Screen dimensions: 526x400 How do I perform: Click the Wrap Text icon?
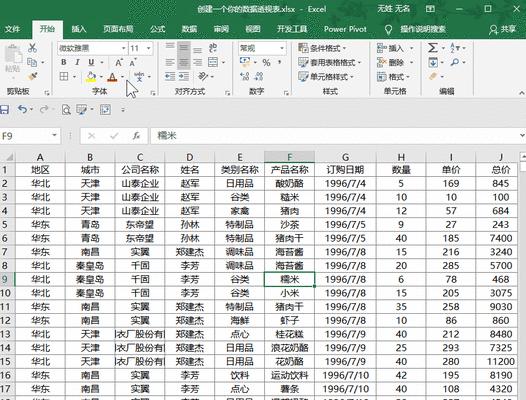213,48
